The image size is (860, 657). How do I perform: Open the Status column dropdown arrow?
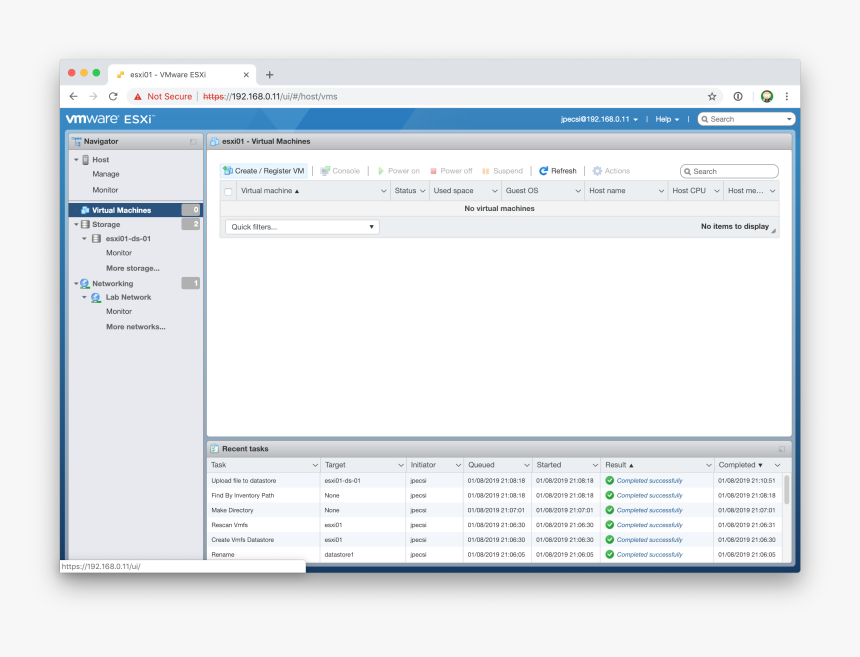point(422,190)
